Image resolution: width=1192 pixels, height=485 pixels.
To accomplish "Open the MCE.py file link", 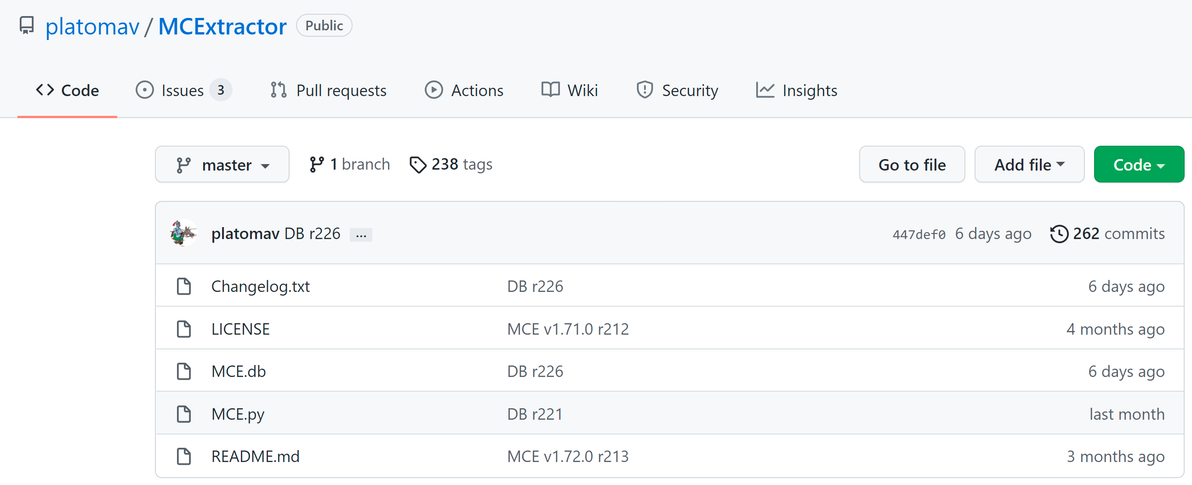I will pos(238,414).
